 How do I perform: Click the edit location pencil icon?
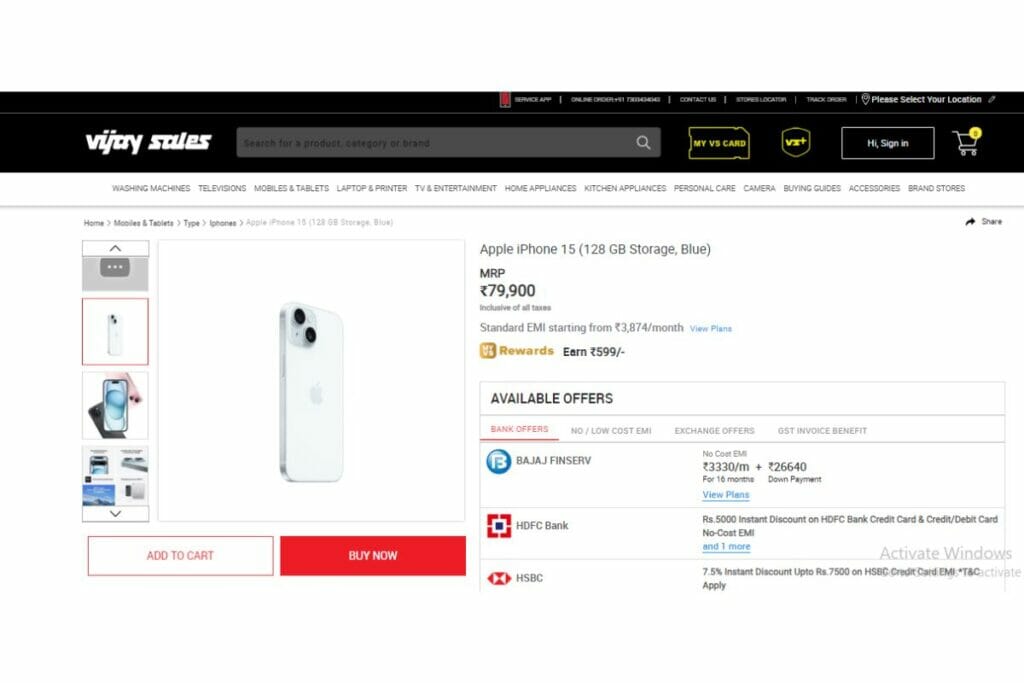[992, 99]
